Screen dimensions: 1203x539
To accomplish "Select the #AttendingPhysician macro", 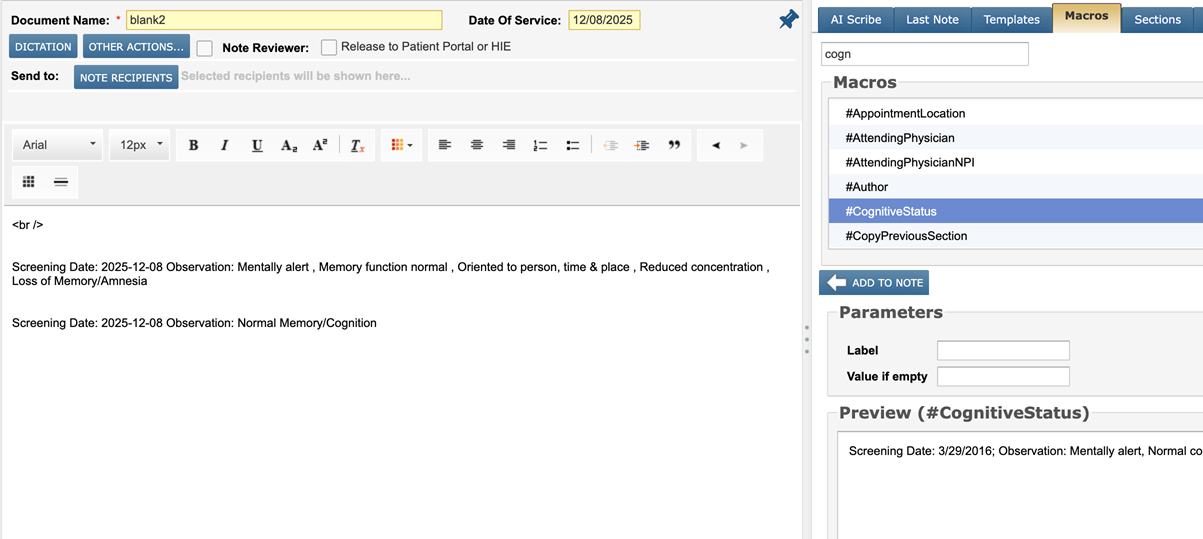I will (x=900, y=138).
